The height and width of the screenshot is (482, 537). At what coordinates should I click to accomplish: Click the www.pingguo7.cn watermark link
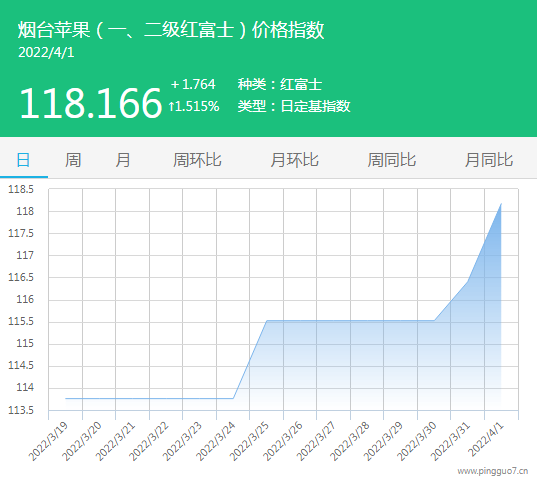[493, 471]
